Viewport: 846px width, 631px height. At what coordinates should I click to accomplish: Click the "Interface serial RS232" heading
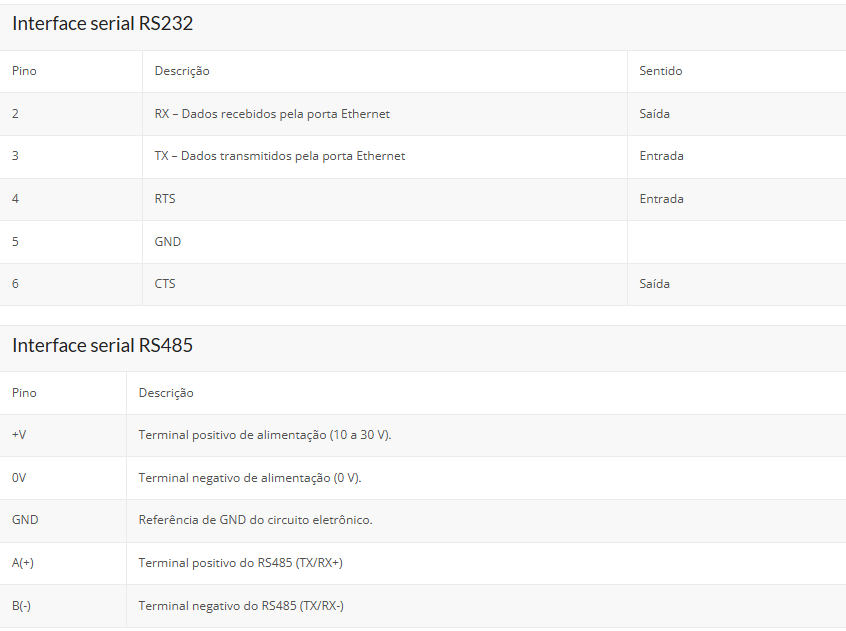click(102, 24)
